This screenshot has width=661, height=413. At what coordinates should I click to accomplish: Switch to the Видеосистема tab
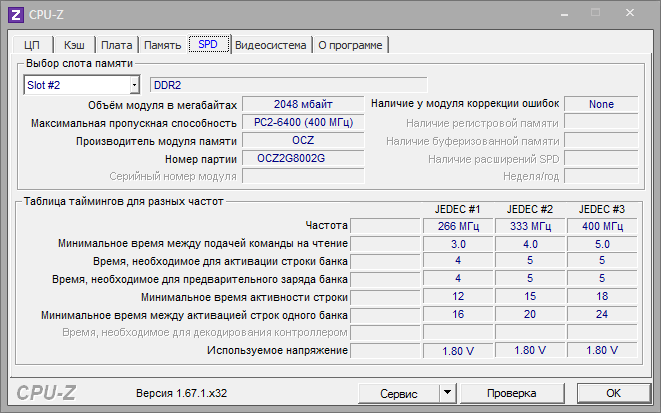[x=271, y=45]
